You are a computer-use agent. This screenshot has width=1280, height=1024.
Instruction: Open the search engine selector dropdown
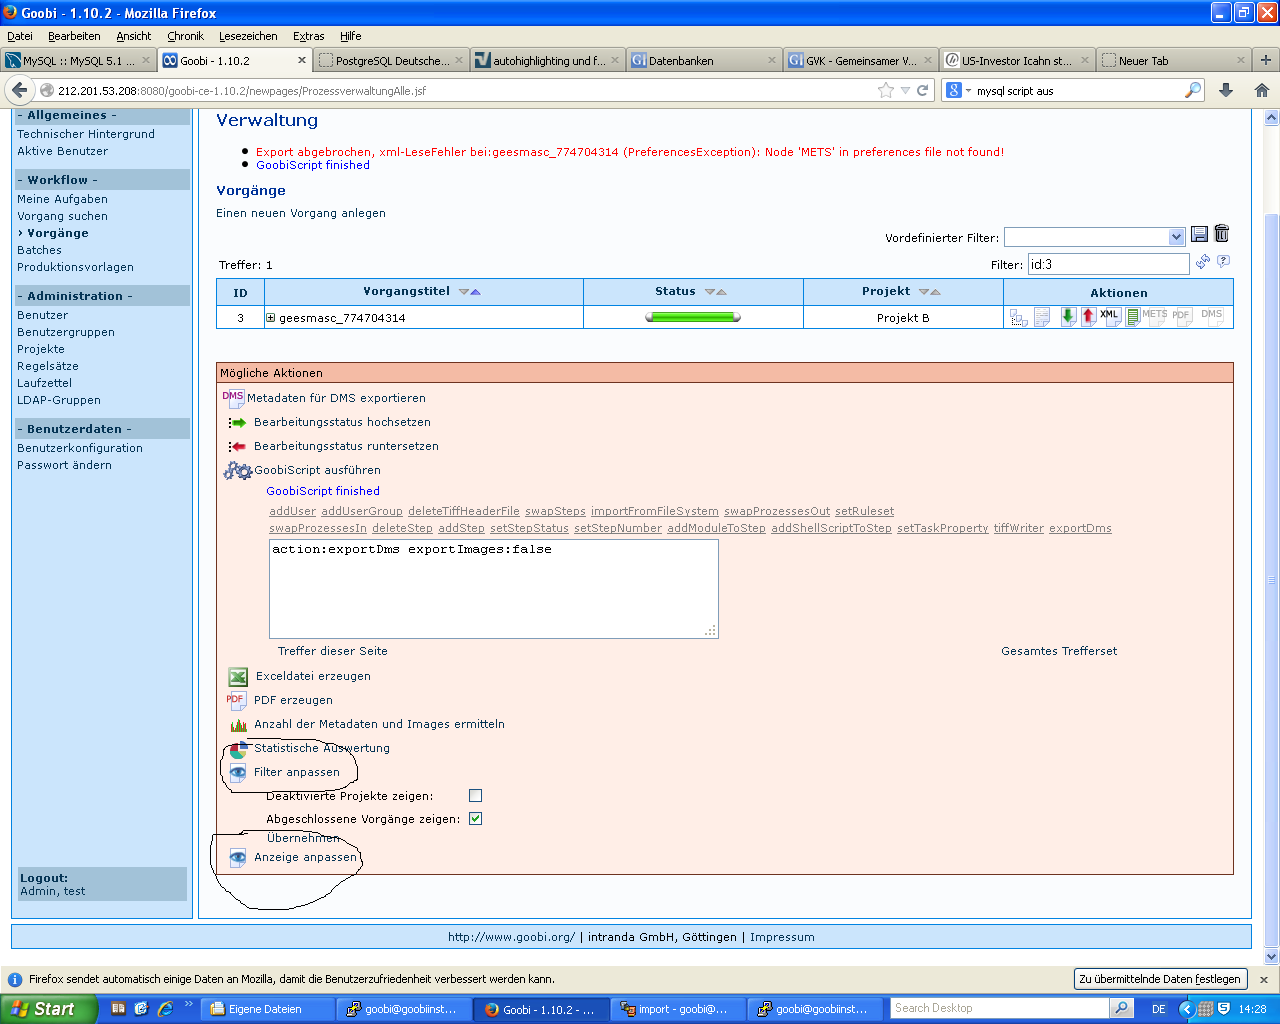(x=959, y=90)
